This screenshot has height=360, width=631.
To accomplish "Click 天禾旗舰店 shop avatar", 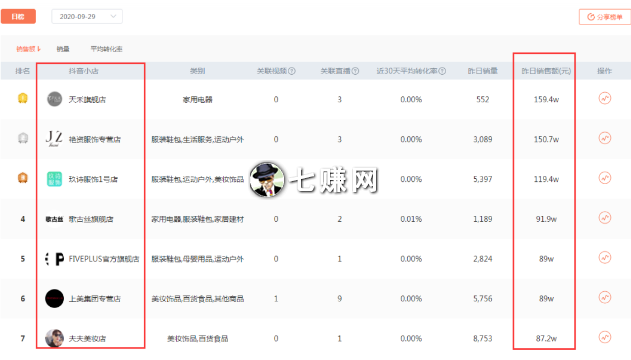I will [54, 99].
